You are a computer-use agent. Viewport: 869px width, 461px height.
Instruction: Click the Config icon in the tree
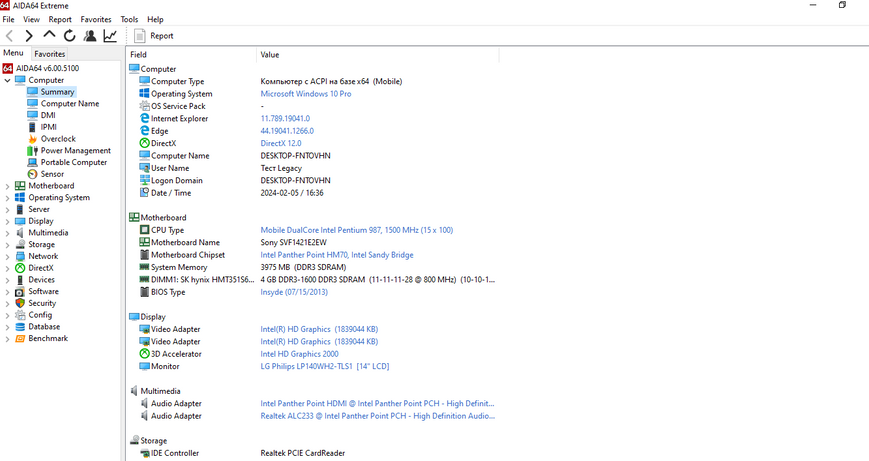point(20,315)
